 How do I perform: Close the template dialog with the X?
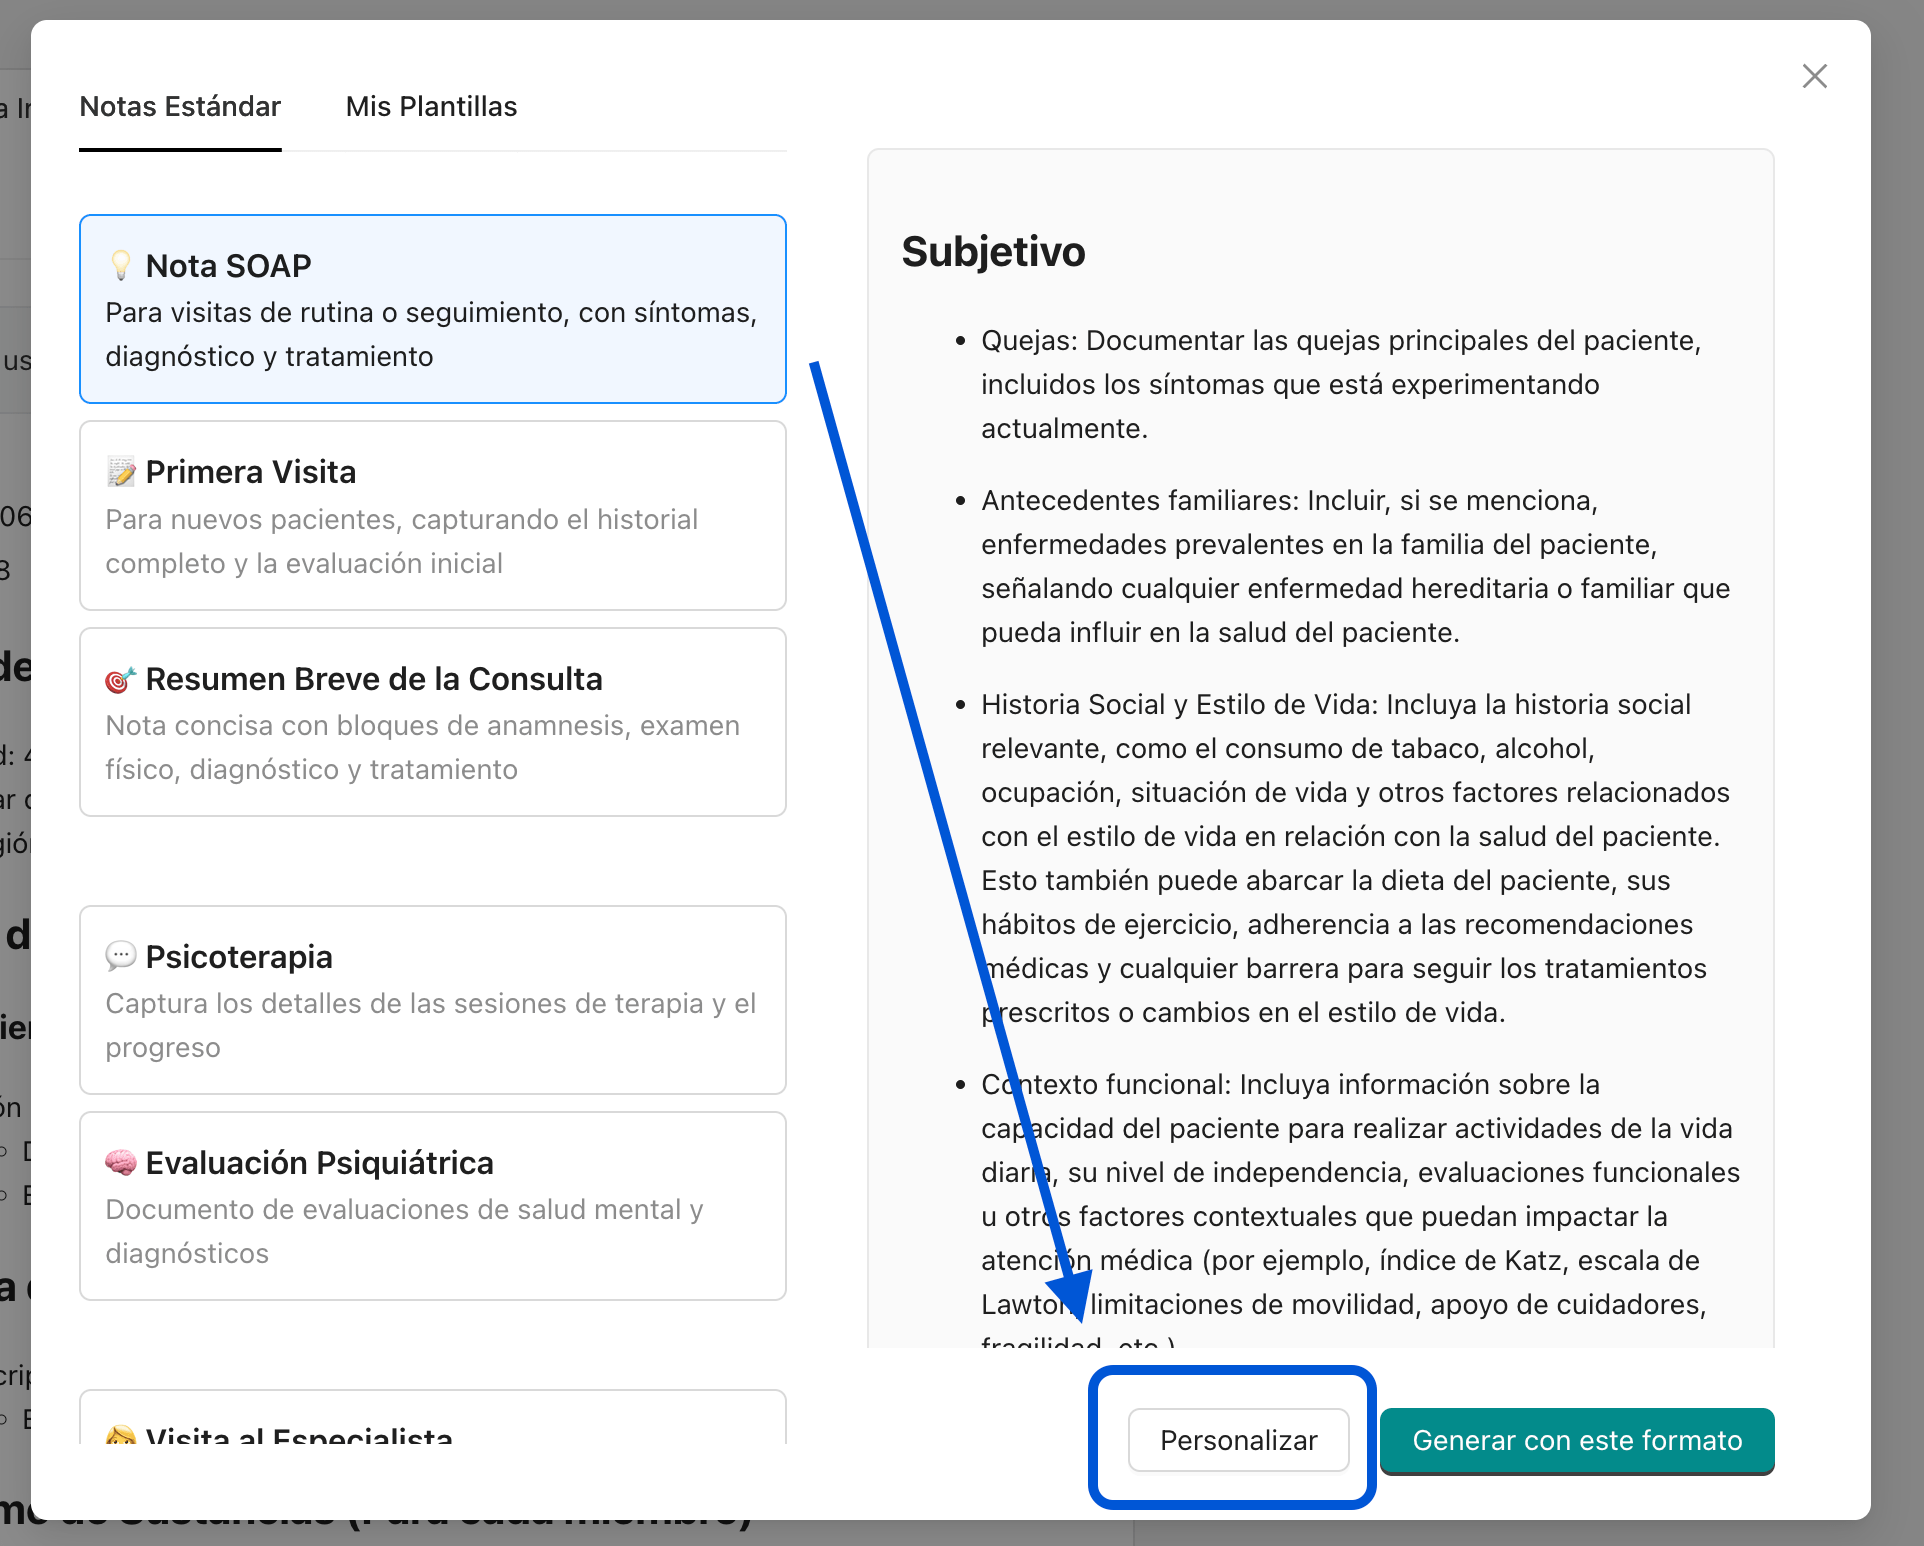[x=1814, y=76]
